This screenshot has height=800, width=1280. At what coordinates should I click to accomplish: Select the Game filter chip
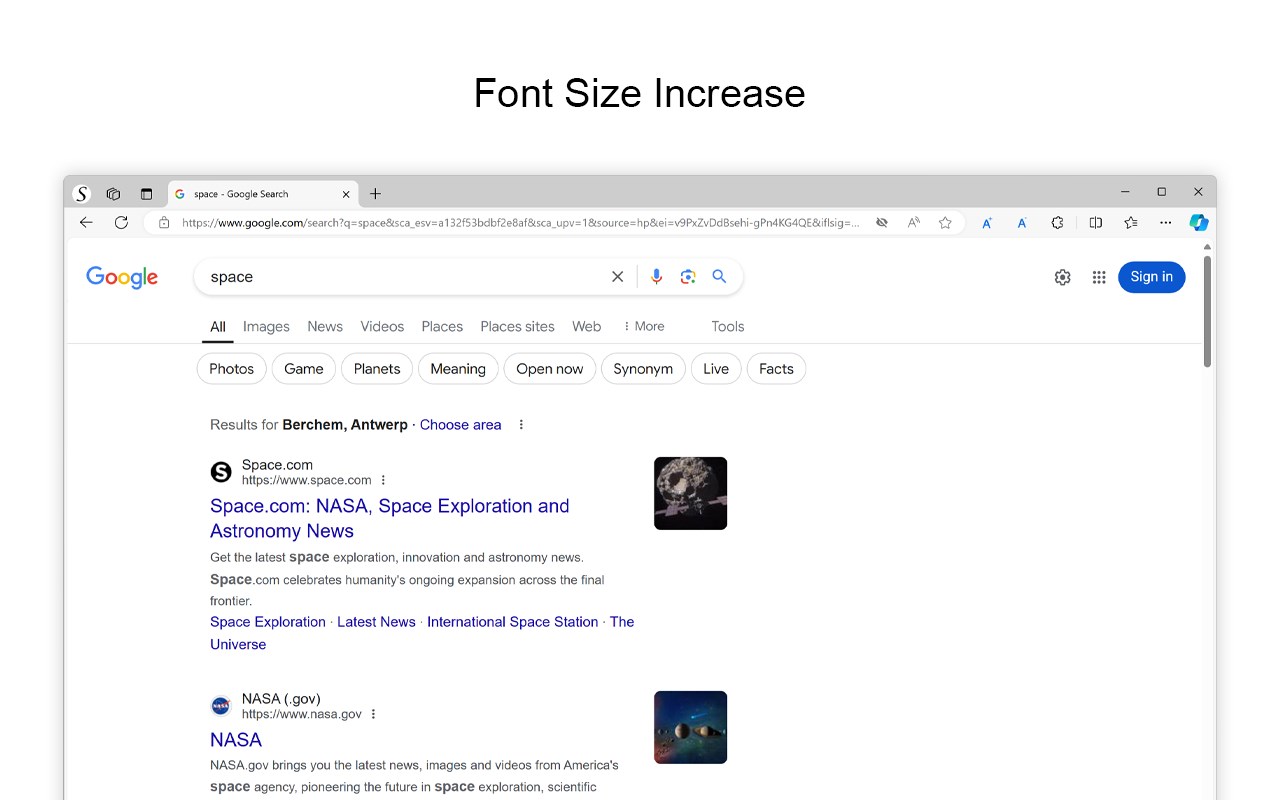(x=304, y=369)
